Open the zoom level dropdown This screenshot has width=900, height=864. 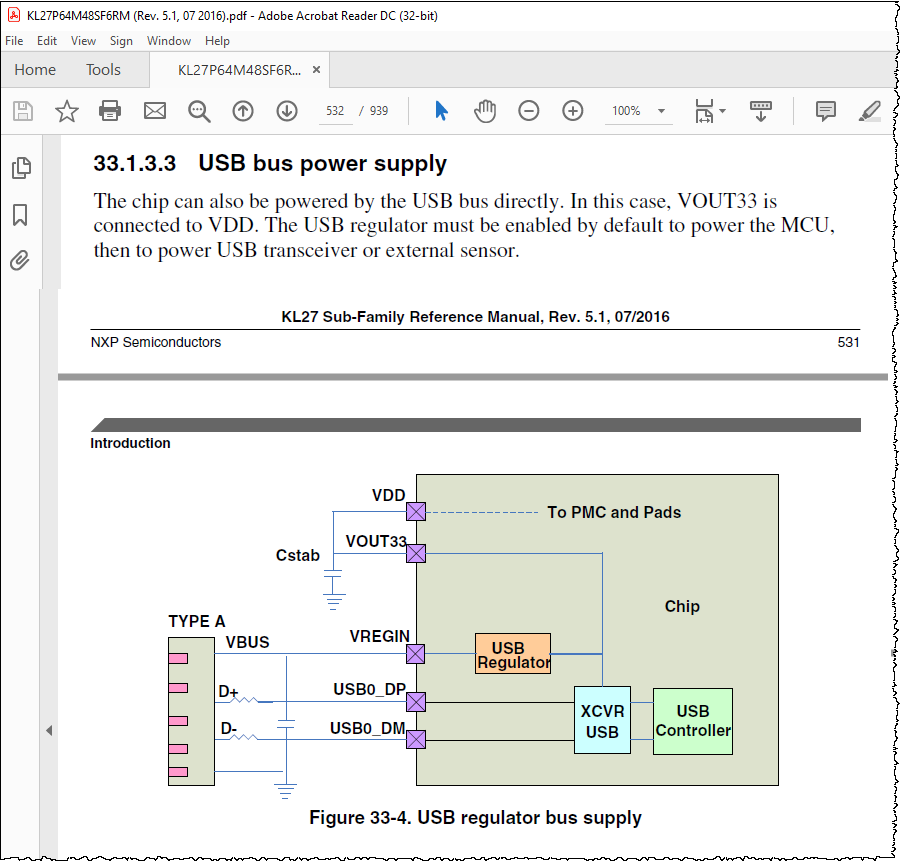[x=659, y=111]
